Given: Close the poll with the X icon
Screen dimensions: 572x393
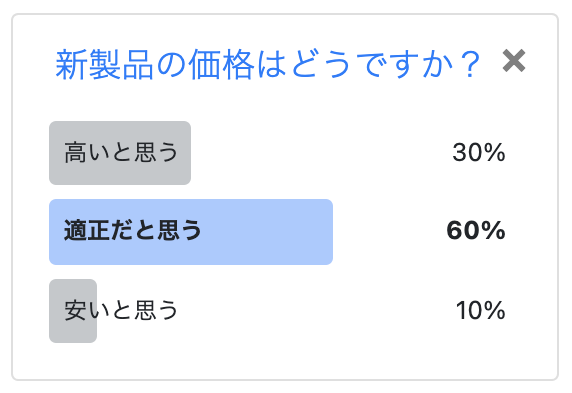Looking at the screenshot, I should click(514, 61).
